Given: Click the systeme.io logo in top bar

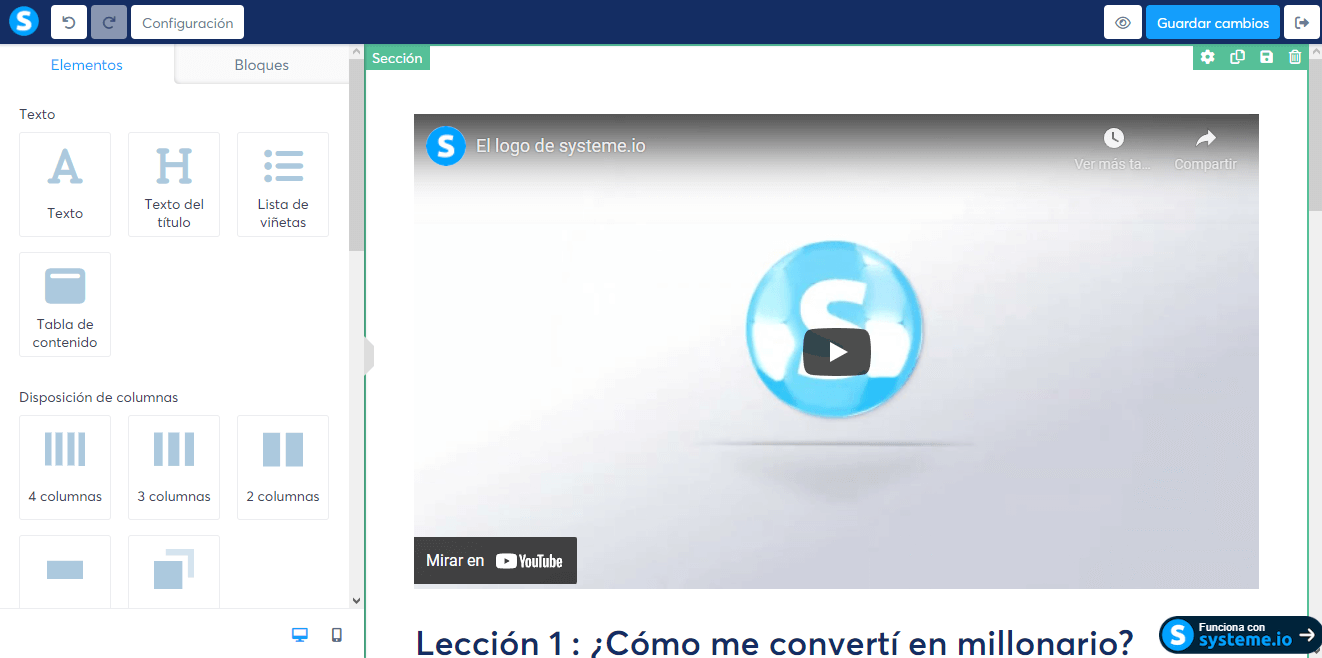Looking at the screenshot, I should (x=24, y=22).
